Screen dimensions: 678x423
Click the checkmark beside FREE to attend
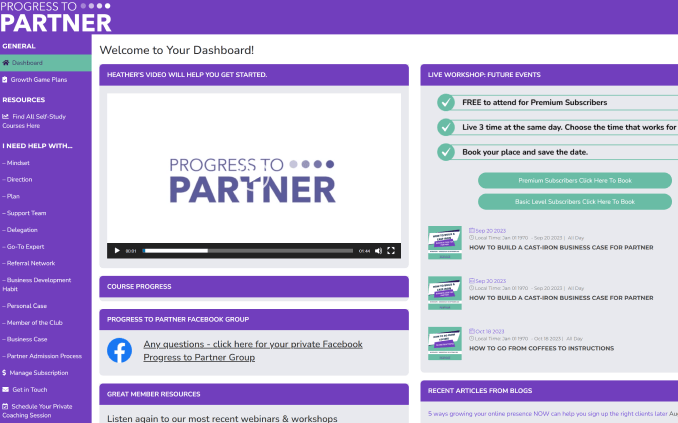[446, 103]
